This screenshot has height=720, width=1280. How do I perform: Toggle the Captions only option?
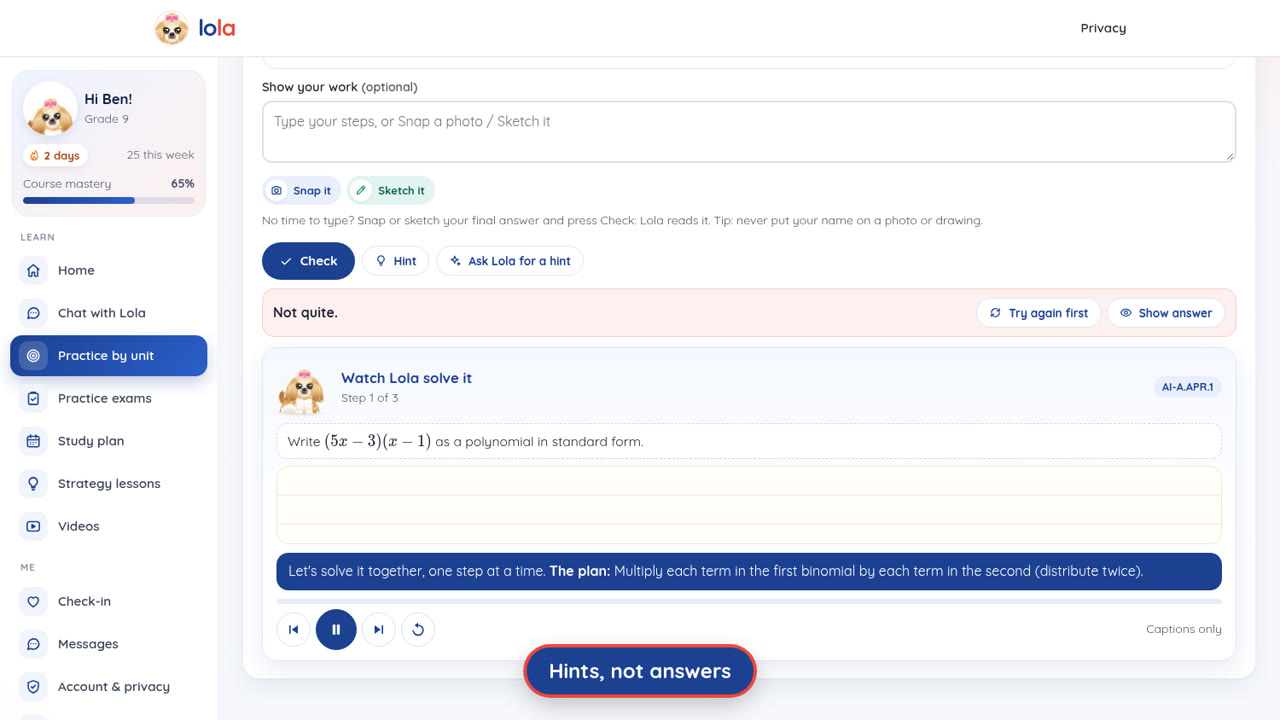(1184, 629)
